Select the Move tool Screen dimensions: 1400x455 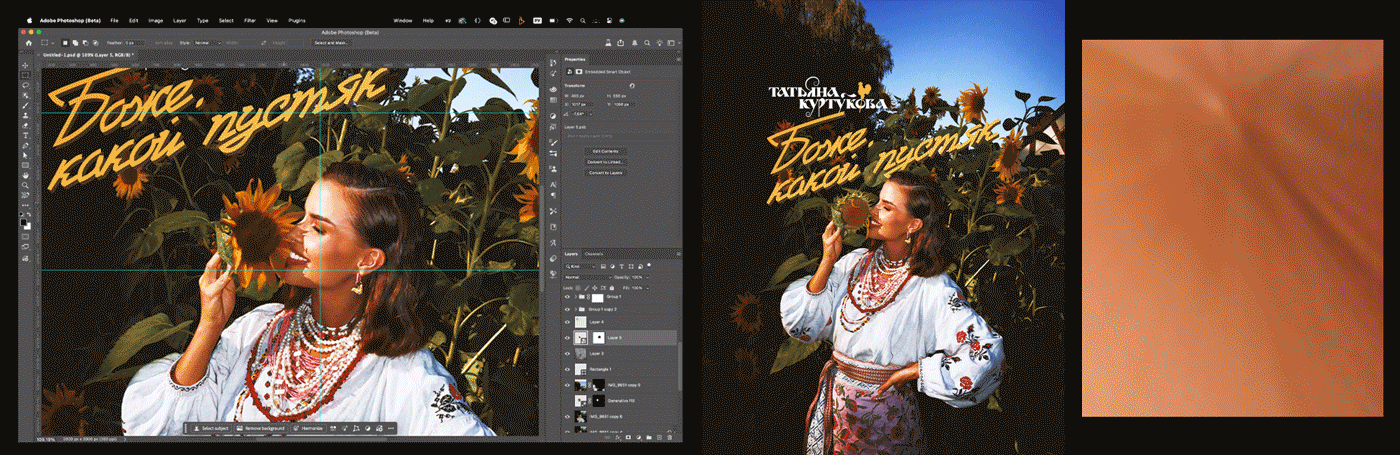25,64
